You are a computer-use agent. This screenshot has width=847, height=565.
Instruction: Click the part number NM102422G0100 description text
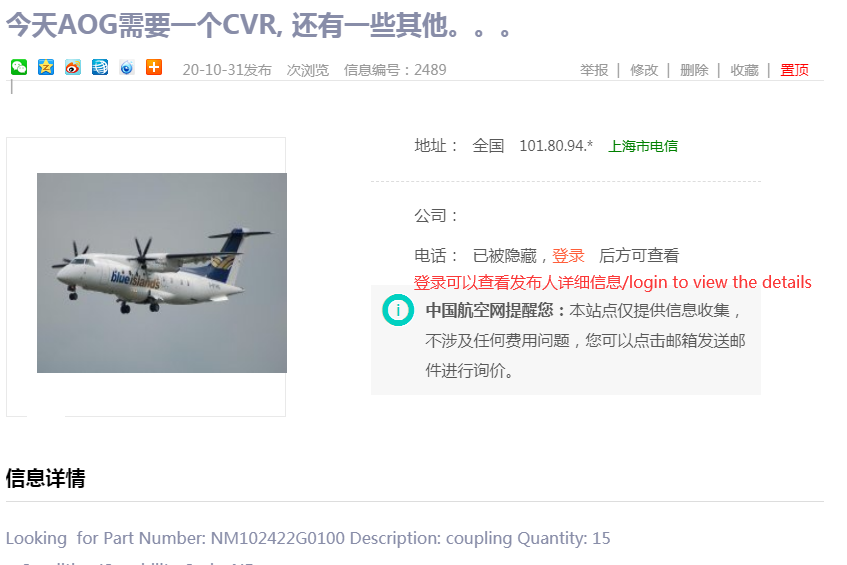tap(308, 538)
